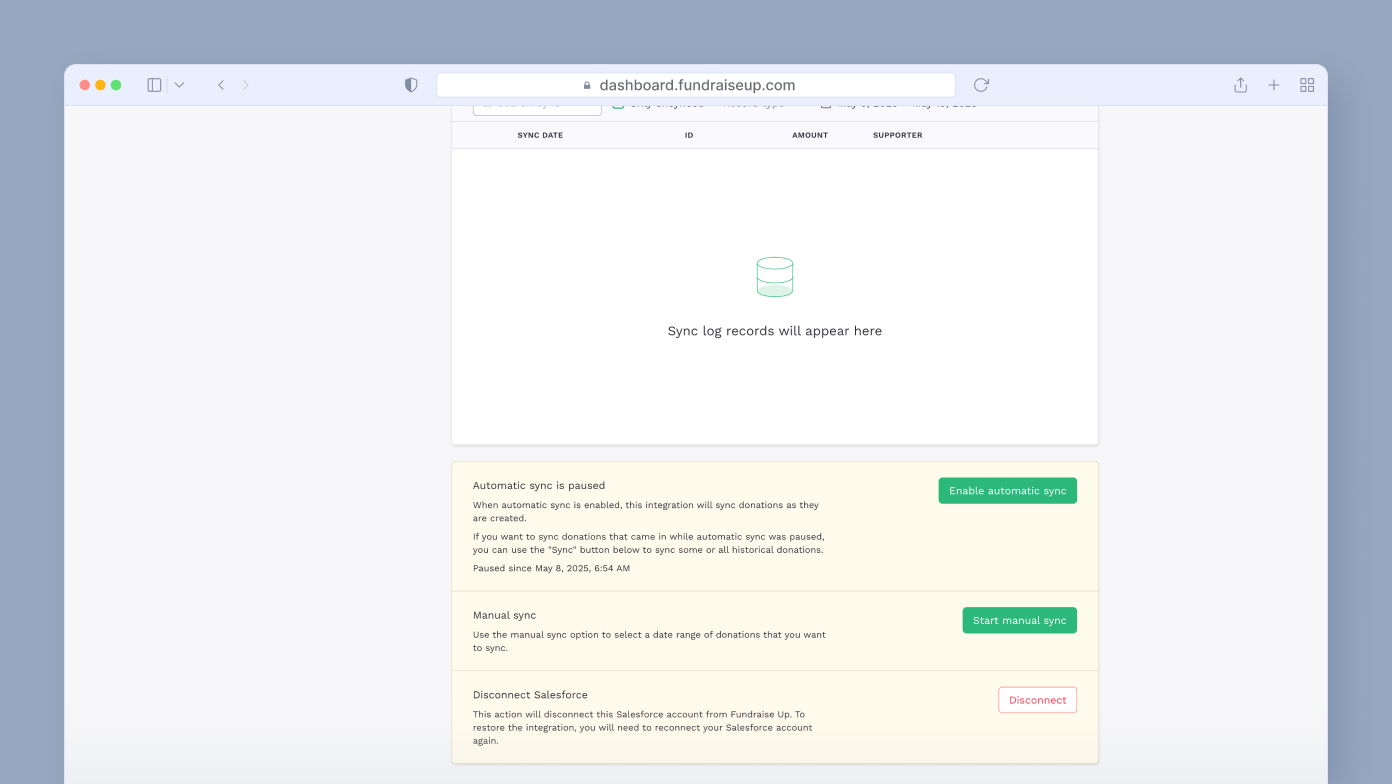Image resolution: width=1392 pixels, height=784 pixels.
Task: Open the calendar date picker icon
Action: (825, 103)
